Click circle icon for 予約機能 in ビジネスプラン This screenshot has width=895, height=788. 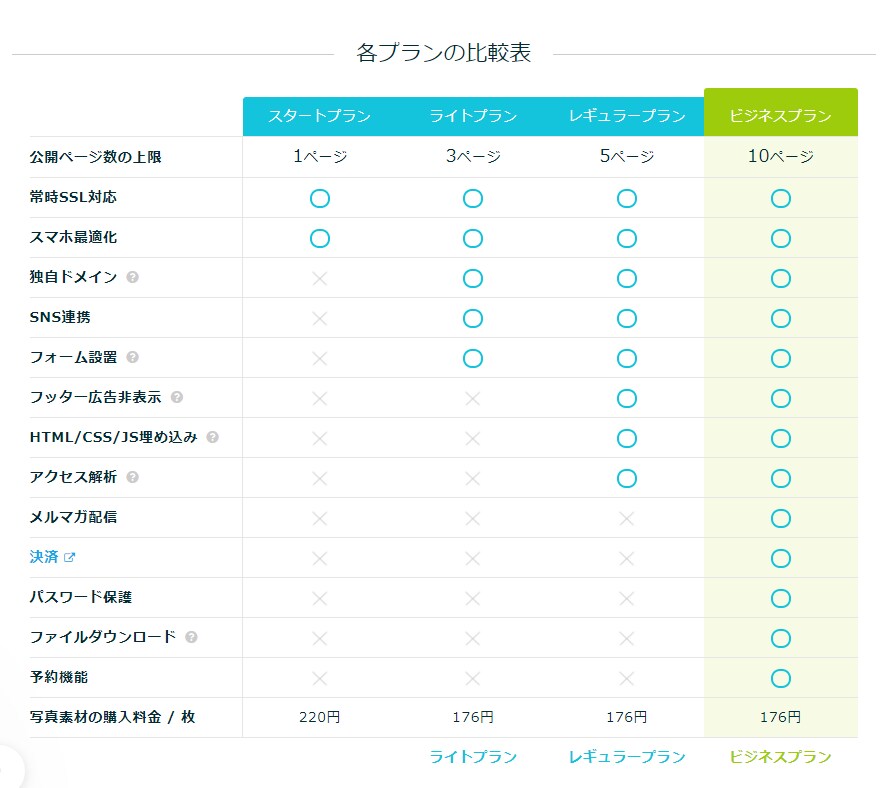pos(781,678)
